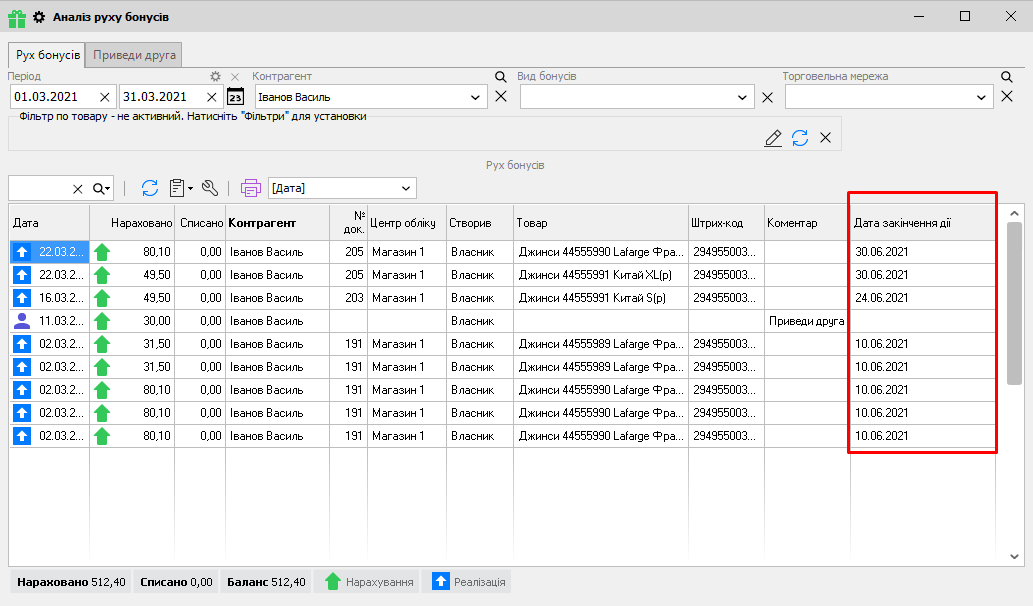Open the Торговельна мережа dropdown
Viewport: 1033px width, 606px height.
pyautogui.click(x=983, y=98)
